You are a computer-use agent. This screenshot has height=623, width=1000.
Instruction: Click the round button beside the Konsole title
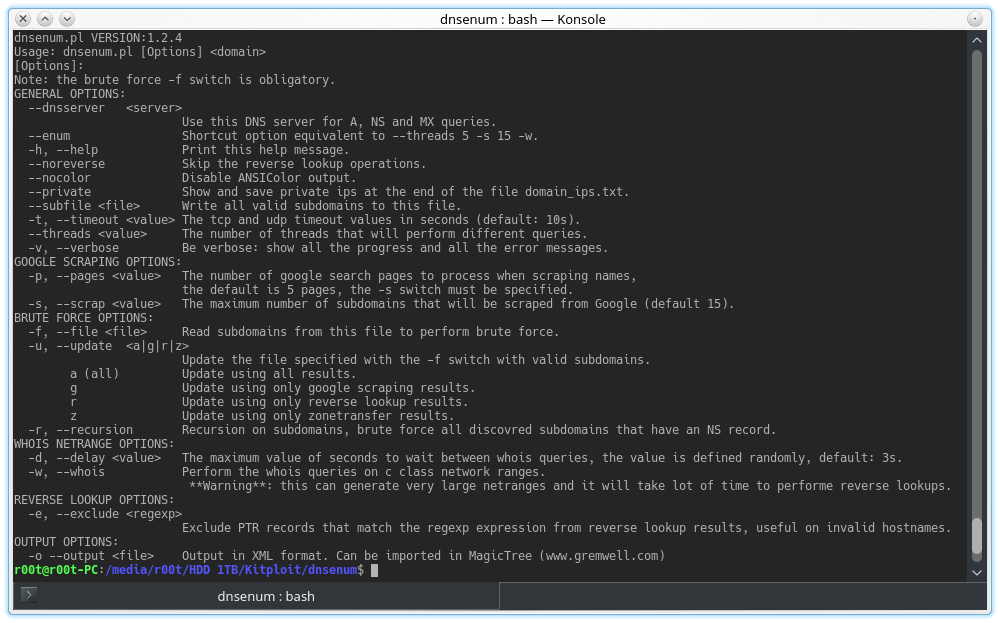pos(974,19)
